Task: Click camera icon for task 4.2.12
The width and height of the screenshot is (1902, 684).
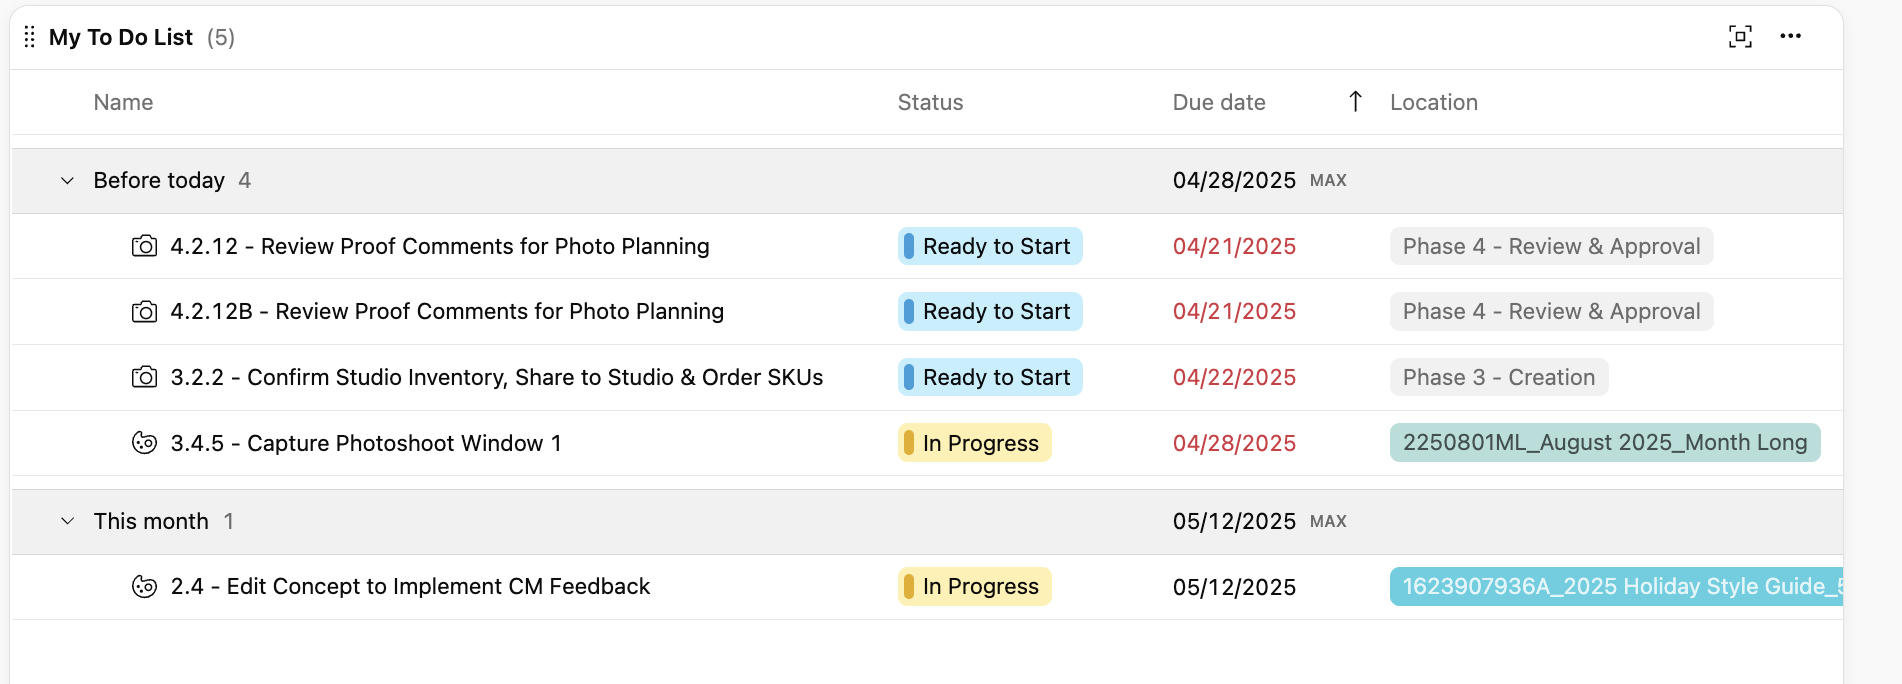Action: 145,246
